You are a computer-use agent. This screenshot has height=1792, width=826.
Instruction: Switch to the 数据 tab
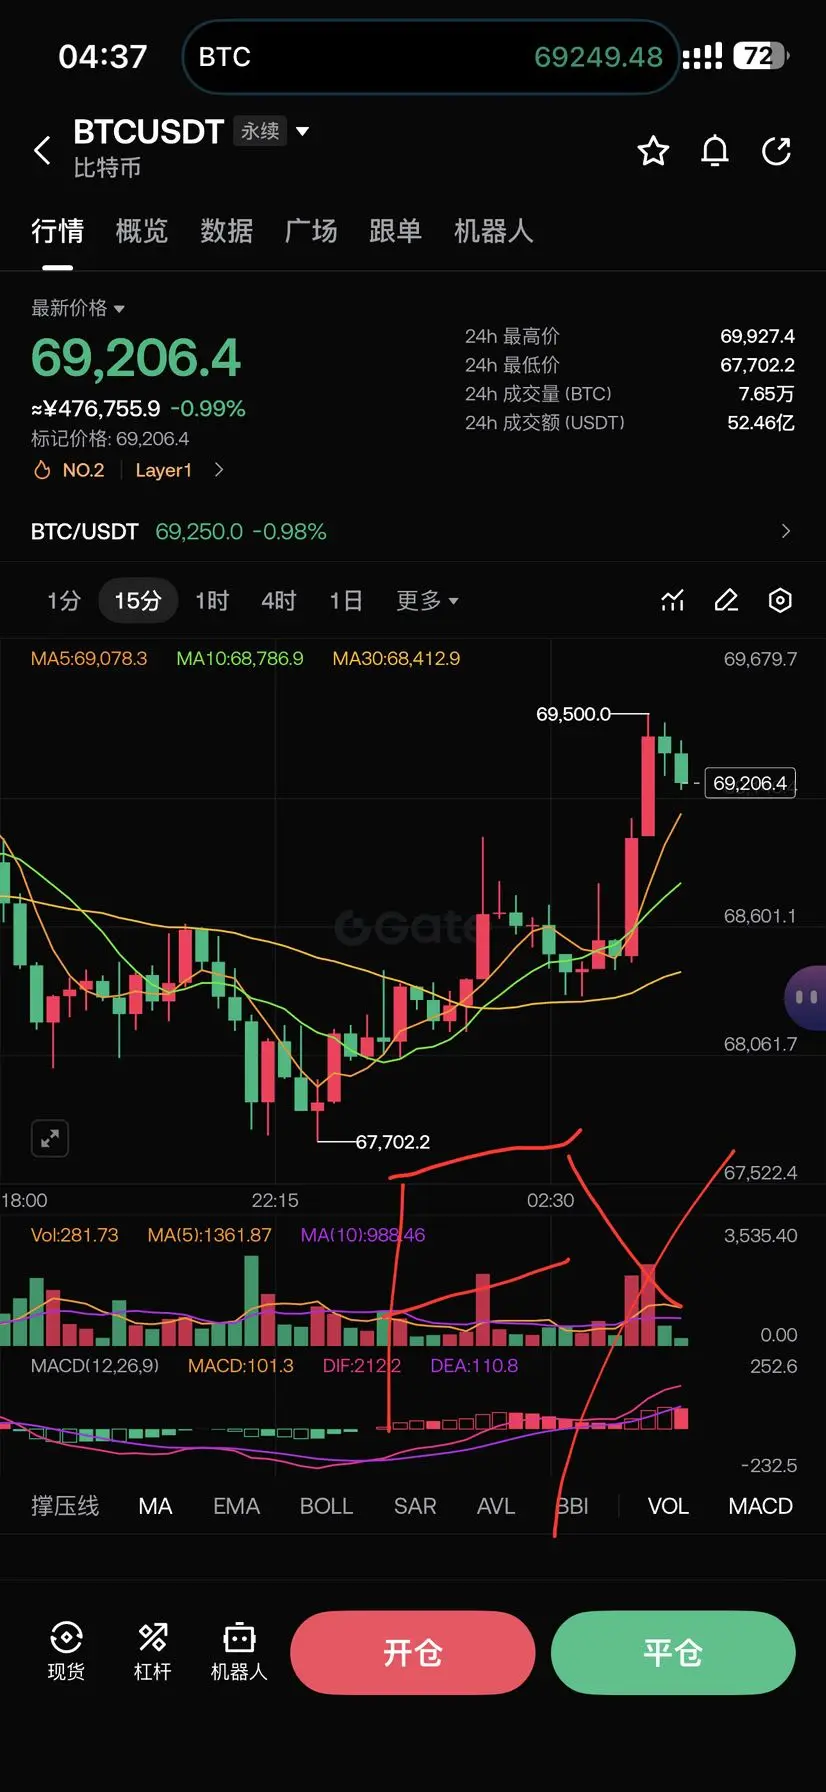pos(226,231)
